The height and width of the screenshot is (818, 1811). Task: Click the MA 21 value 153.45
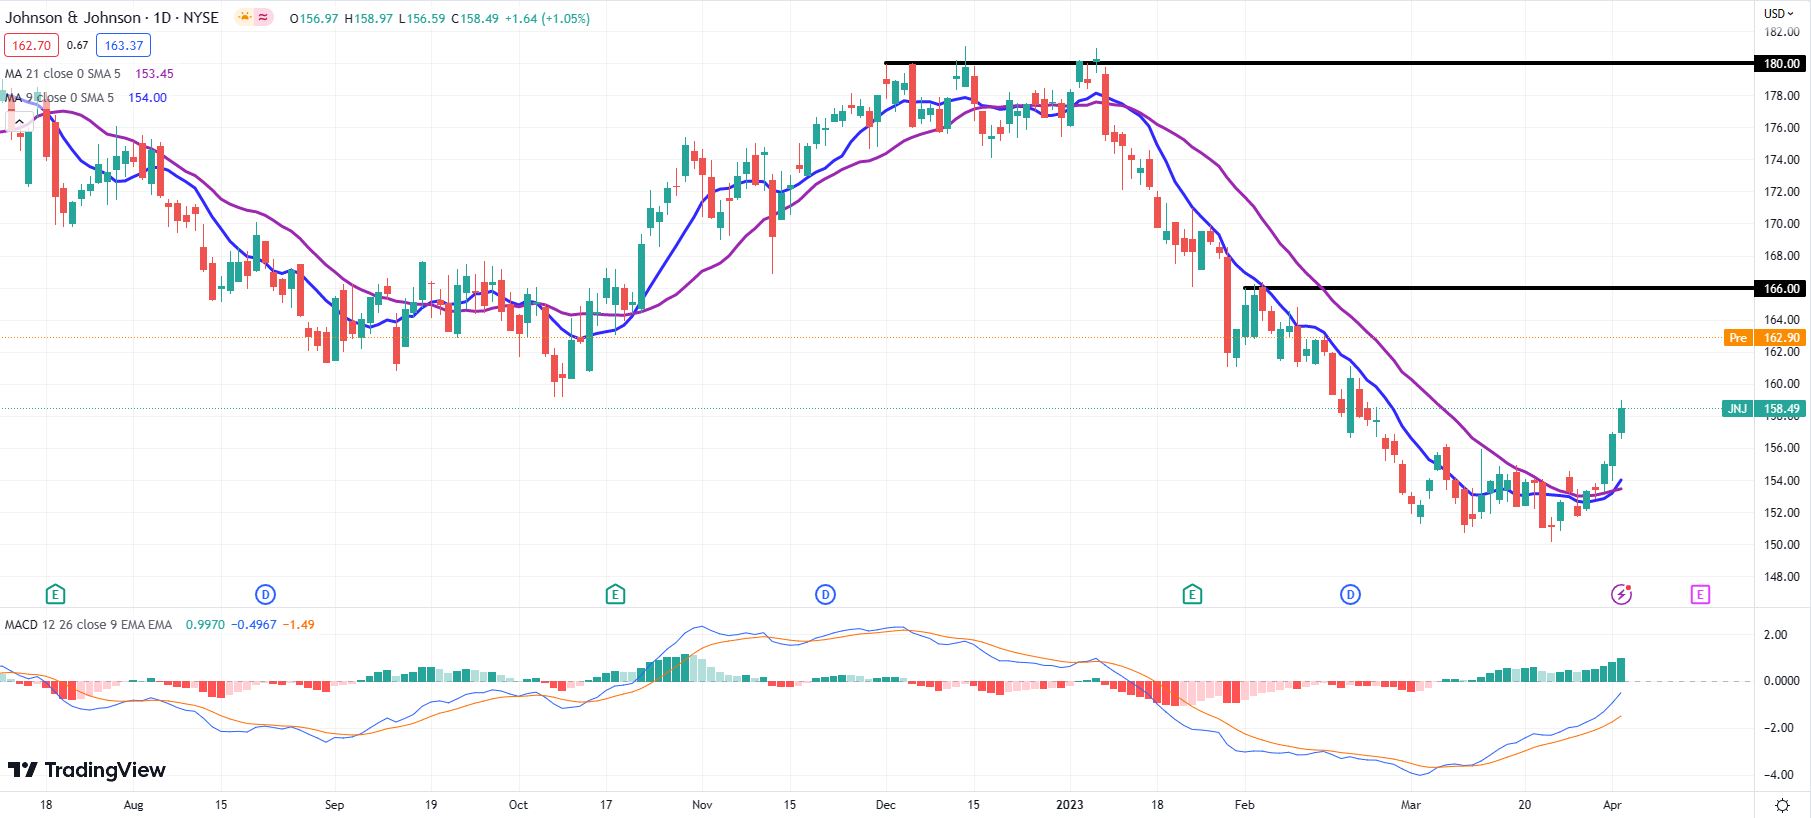[154, 73]
